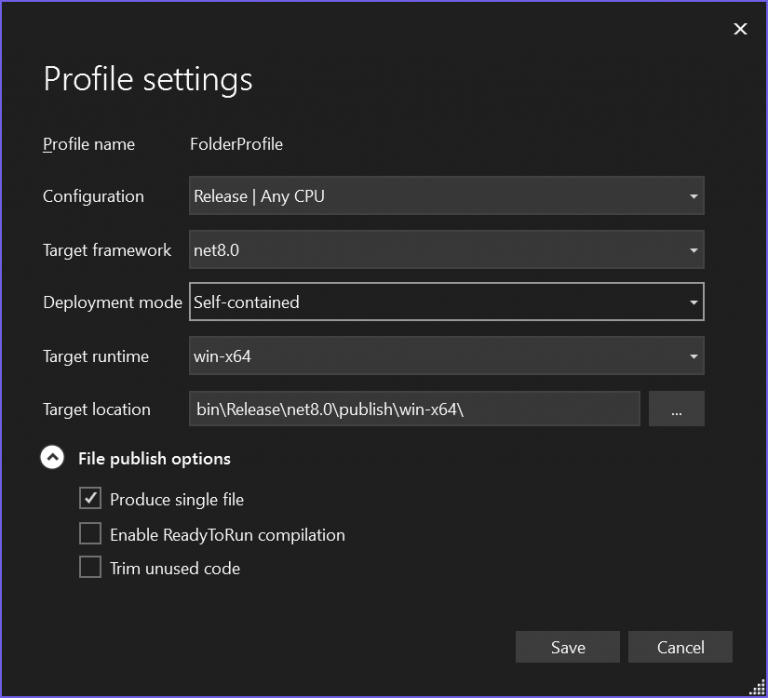
Task: Click the Deployment mode field label
Action: tap(112, 302)
